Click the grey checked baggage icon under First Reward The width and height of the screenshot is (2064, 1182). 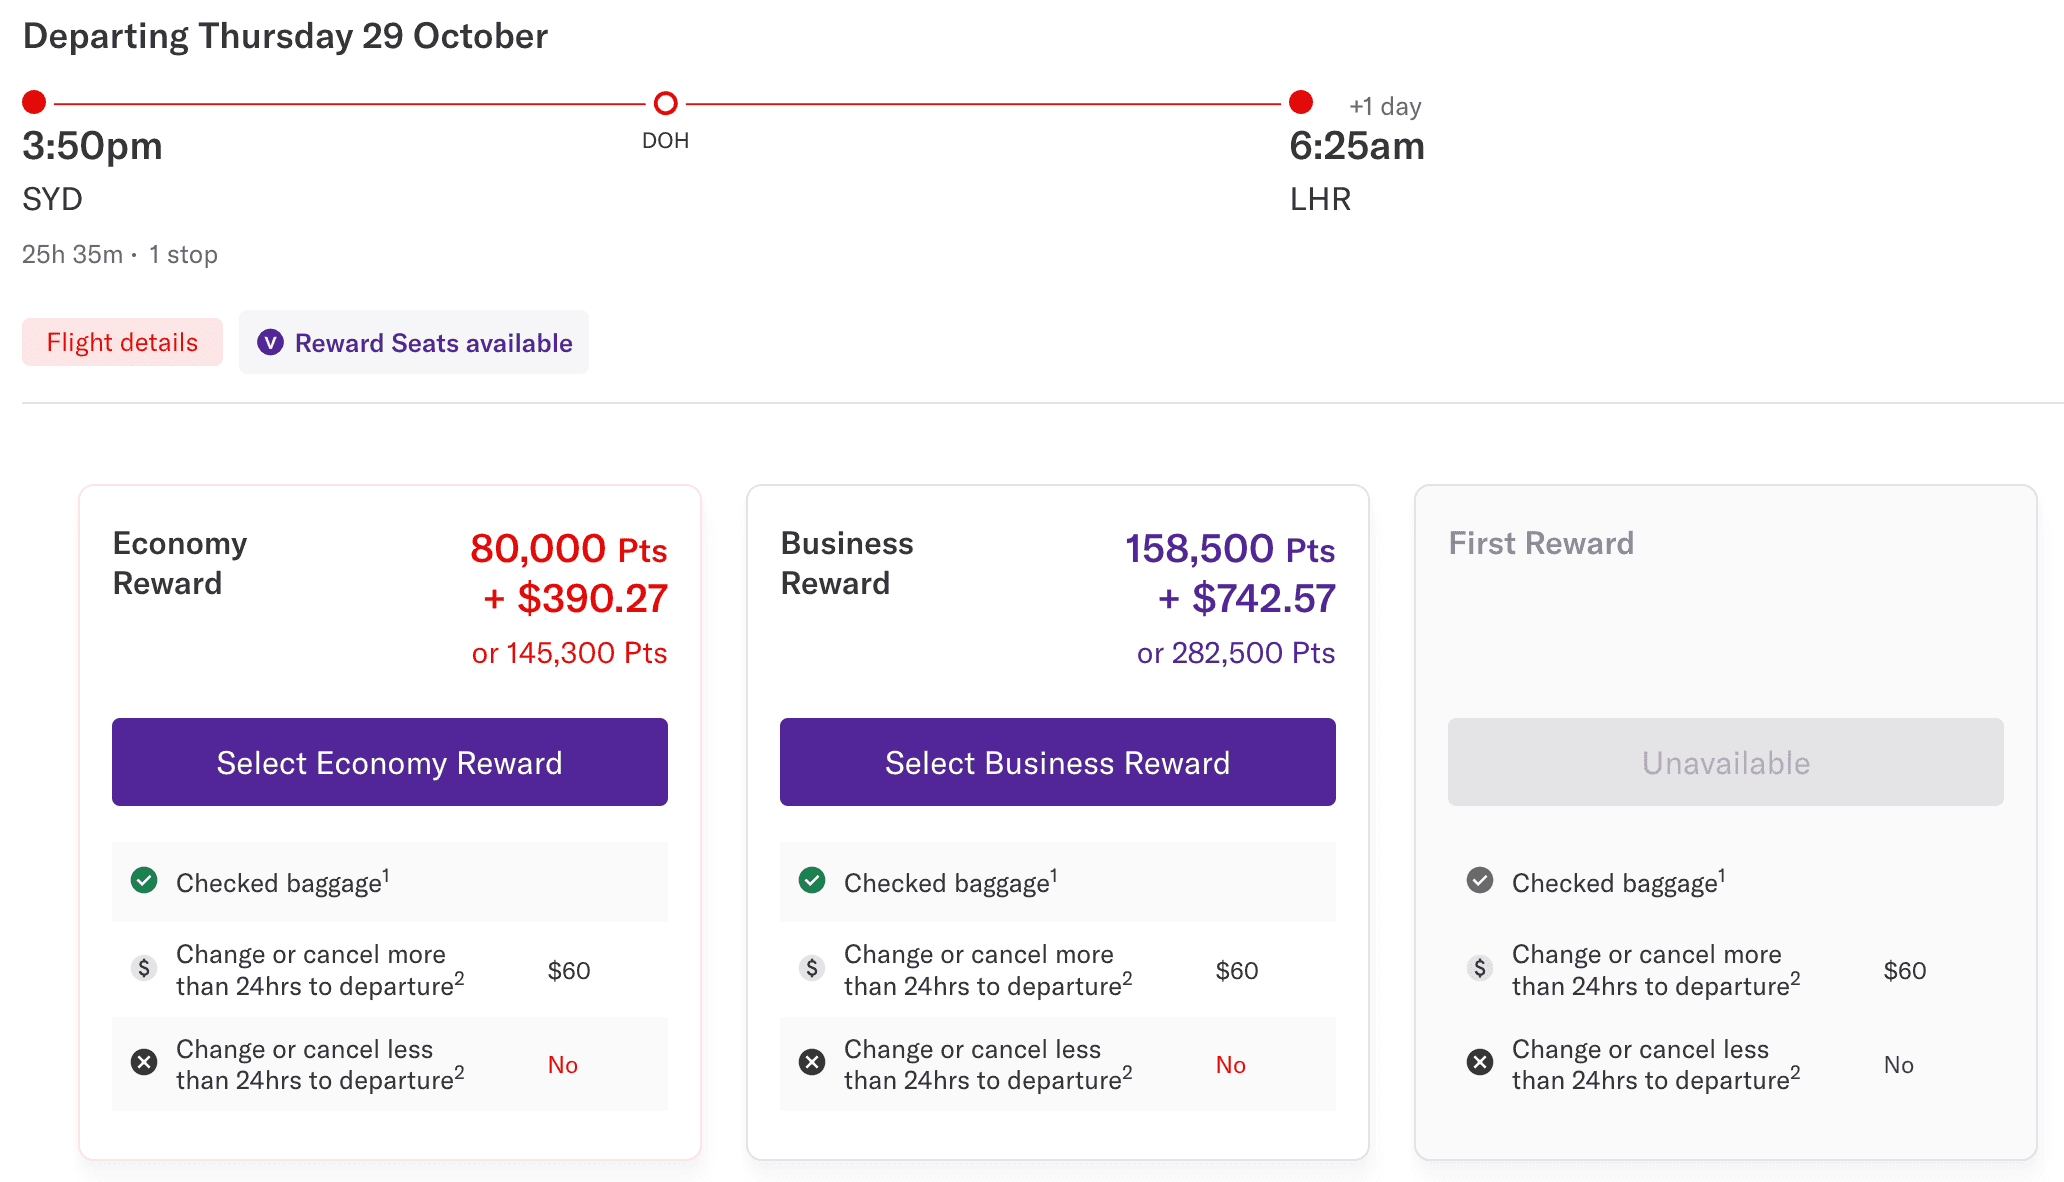1480,881
